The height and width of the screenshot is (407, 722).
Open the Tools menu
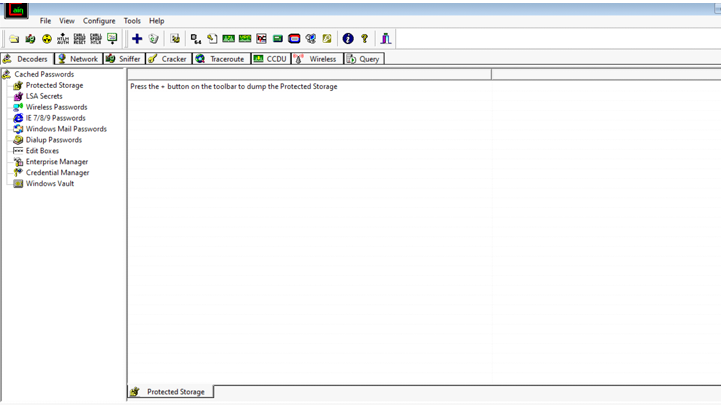pyautogui.click(x=132, y=21)
